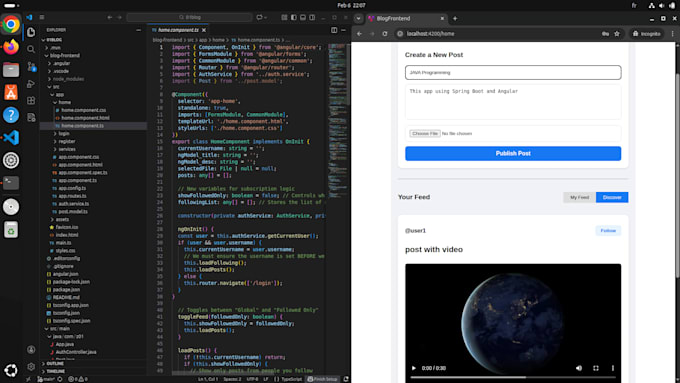Expand the assets folder
The width and height of the screenshot is (680, 383).
(x=62, y=219)
